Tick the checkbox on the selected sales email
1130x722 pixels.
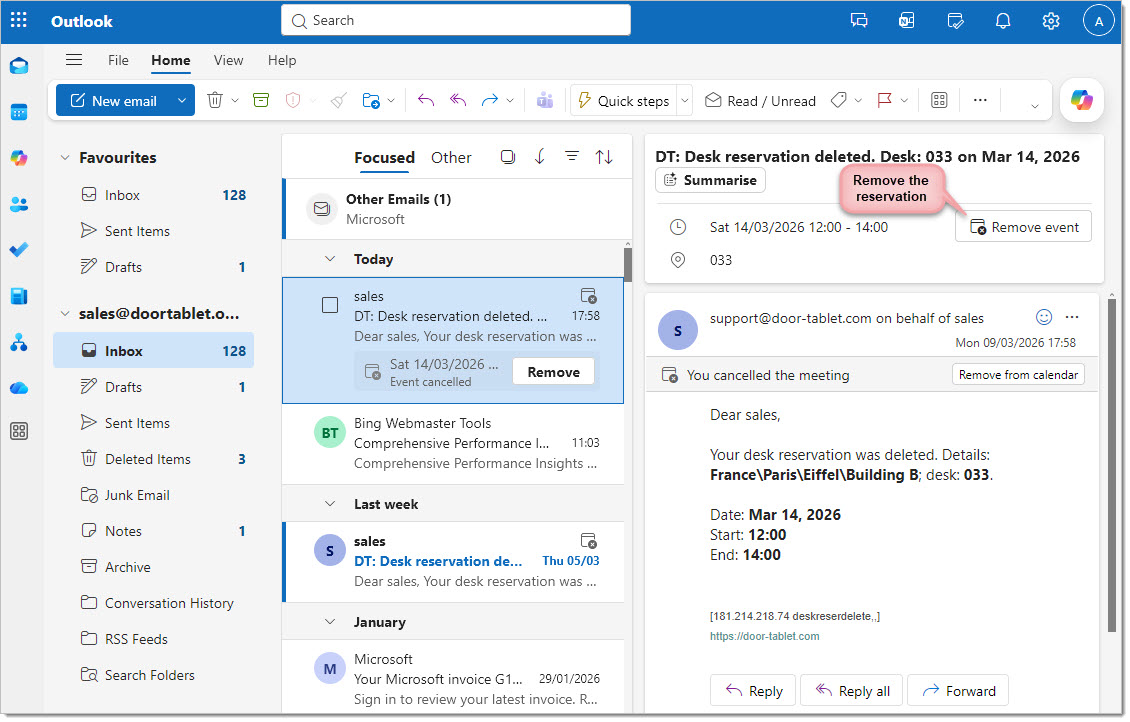click(x=330, y=305)
